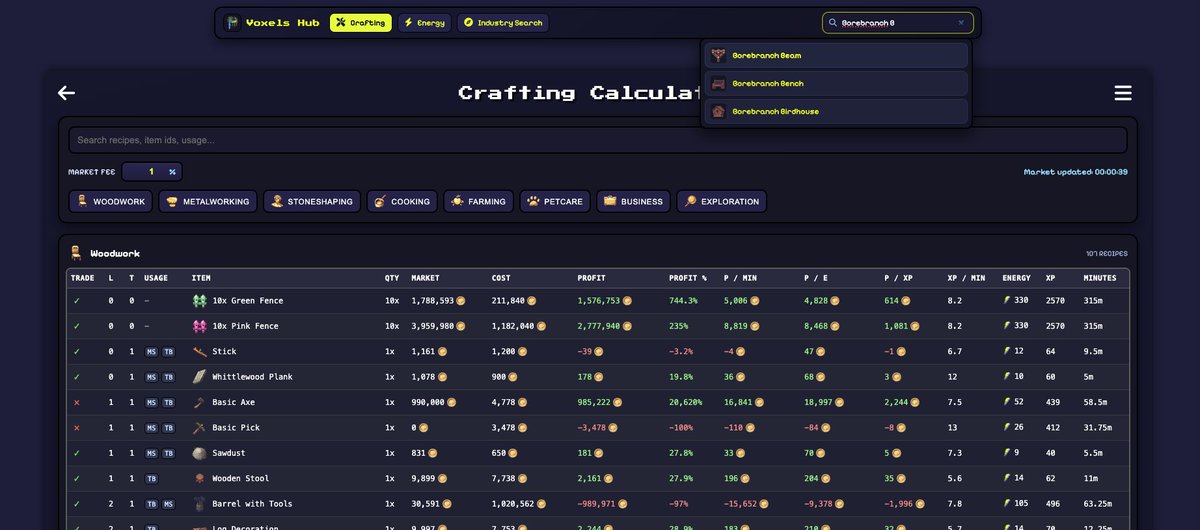Sort by the MARKET column header
Screen dimensions: 1200x530
425,278
